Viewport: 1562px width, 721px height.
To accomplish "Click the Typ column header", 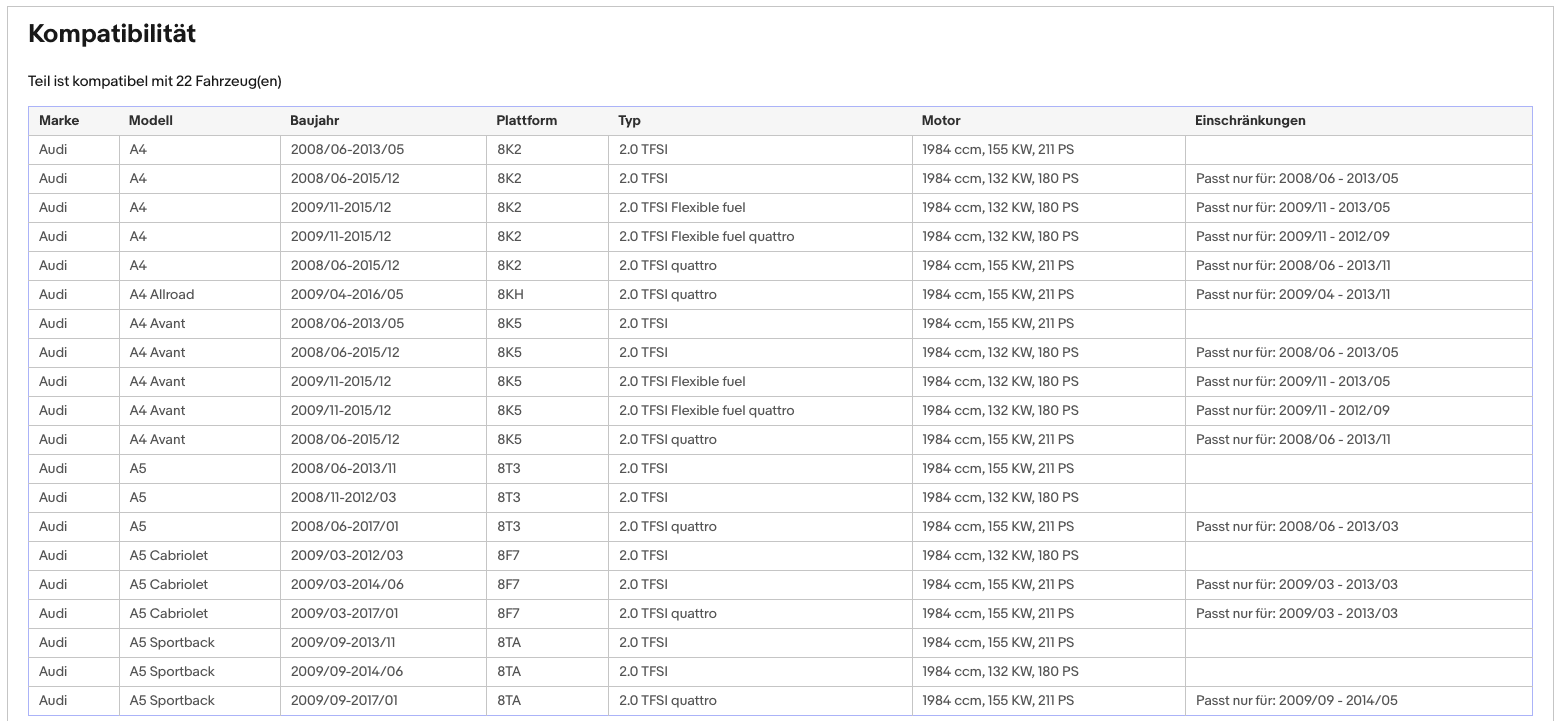I will (630, 120).
